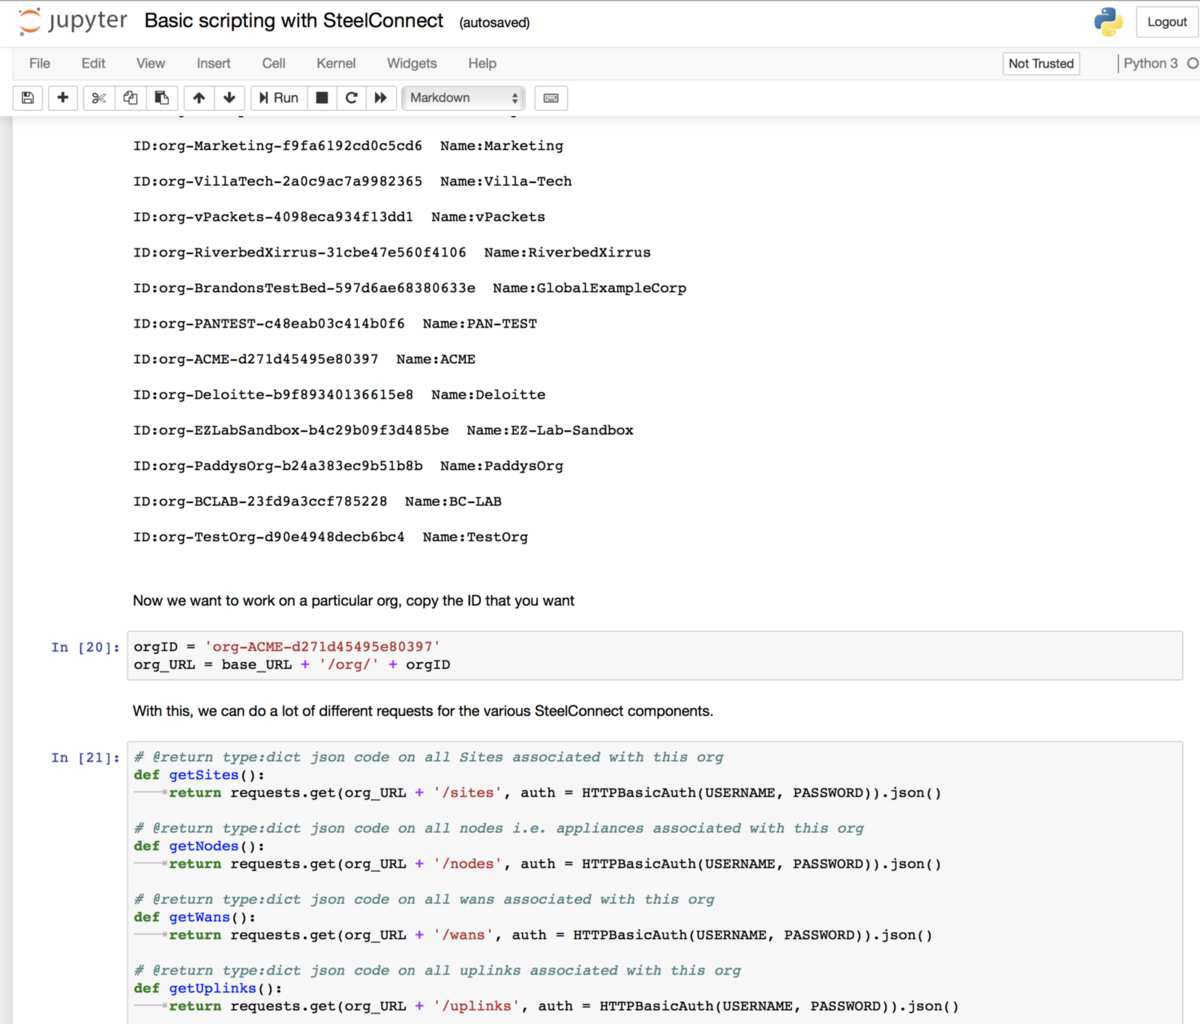The height and width of the screenshot is (1024, 1200).
Task: Click 'Now we want to work' markdown text
Action: 354,601
